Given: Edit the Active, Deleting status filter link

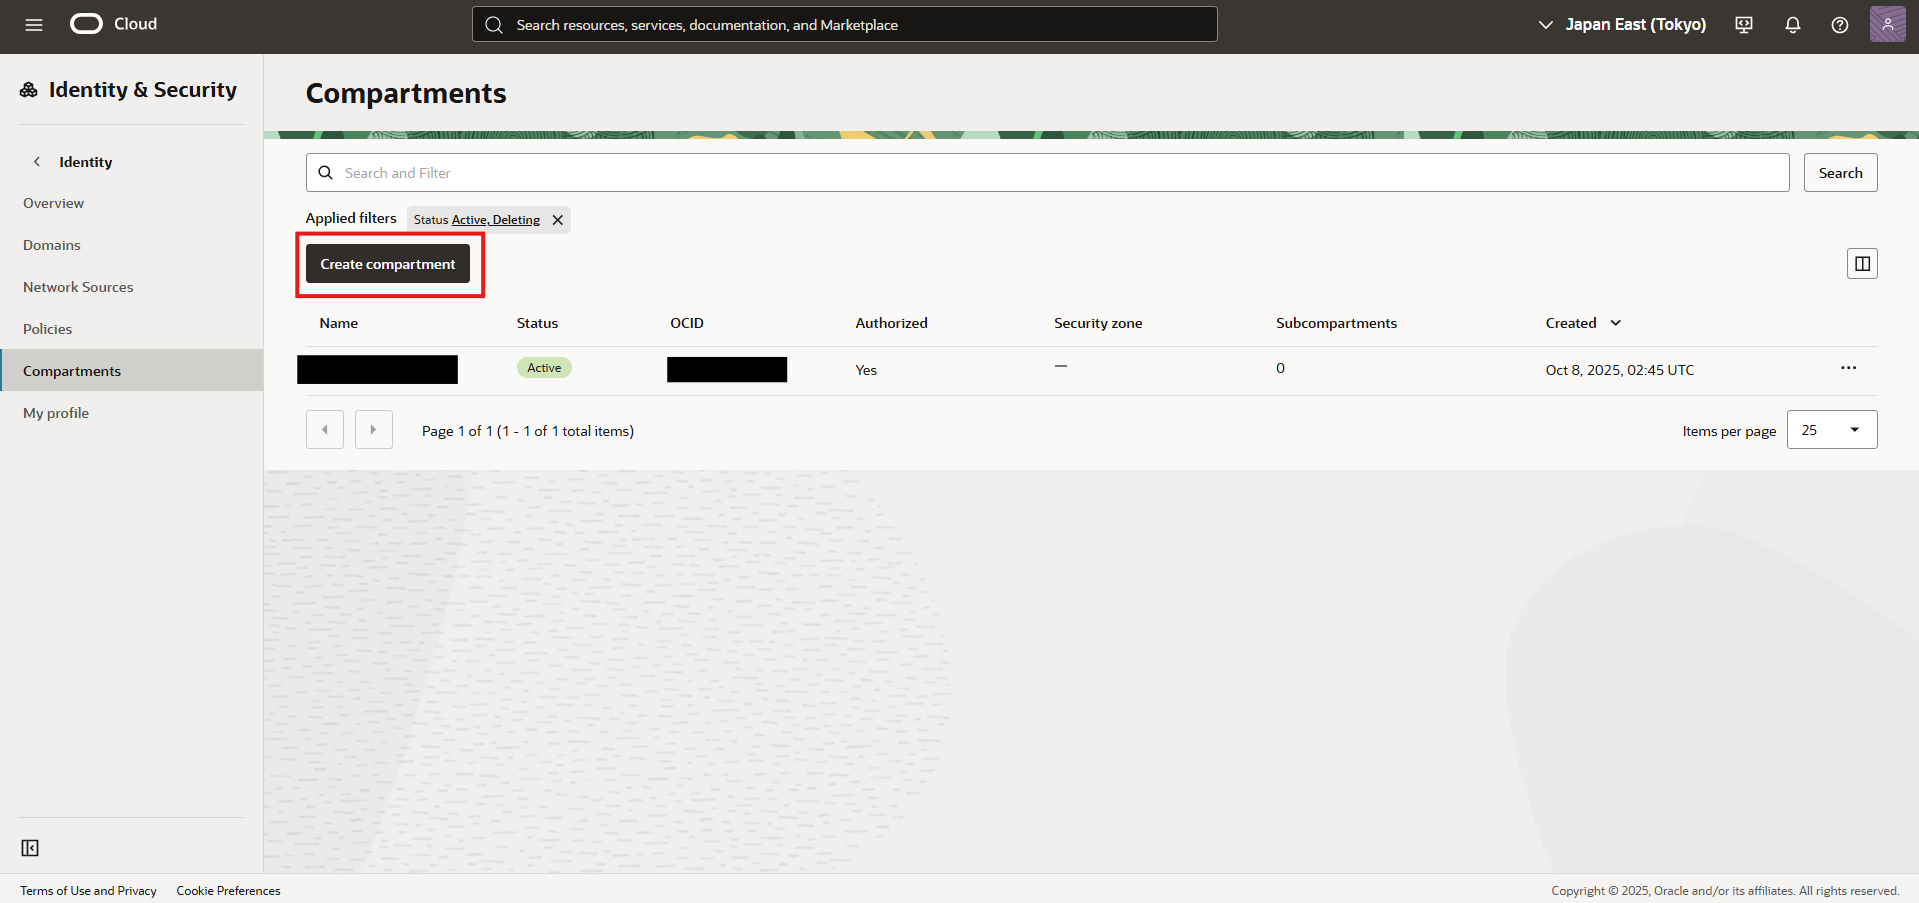Looking at the screenshot, I should [x=496, y=220].
